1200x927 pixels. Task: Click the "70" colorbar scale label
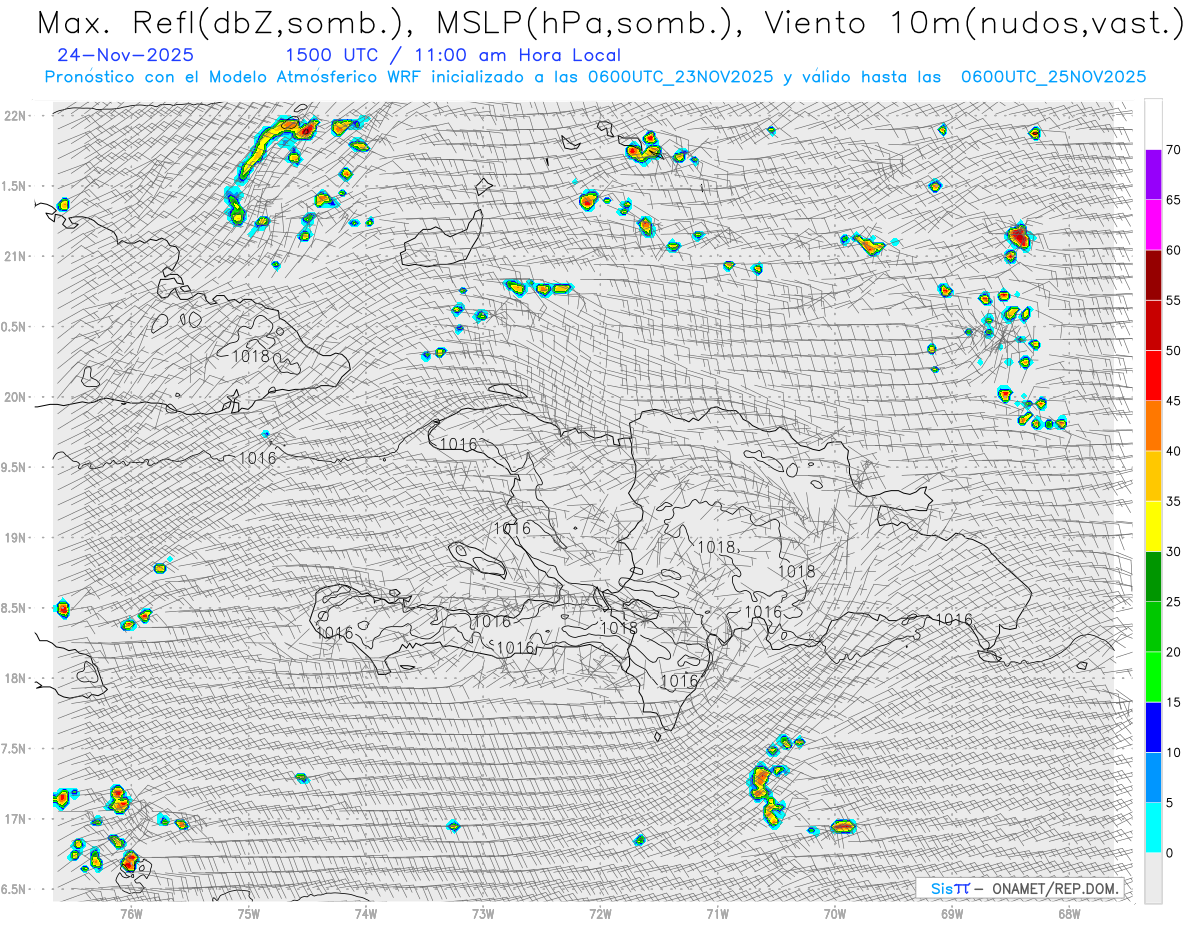pos(1174,150)
